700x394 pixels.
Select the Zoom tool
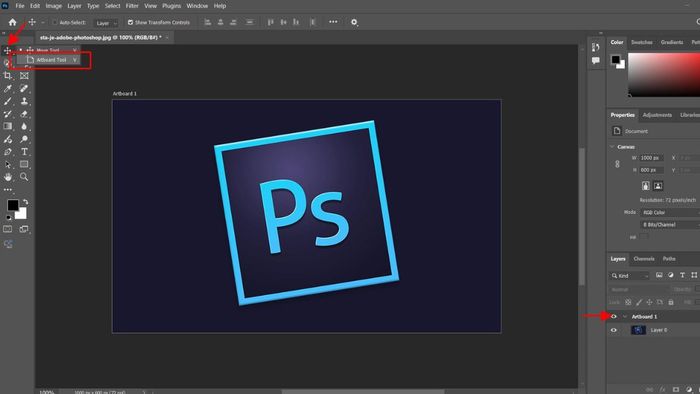pos(24,177)
